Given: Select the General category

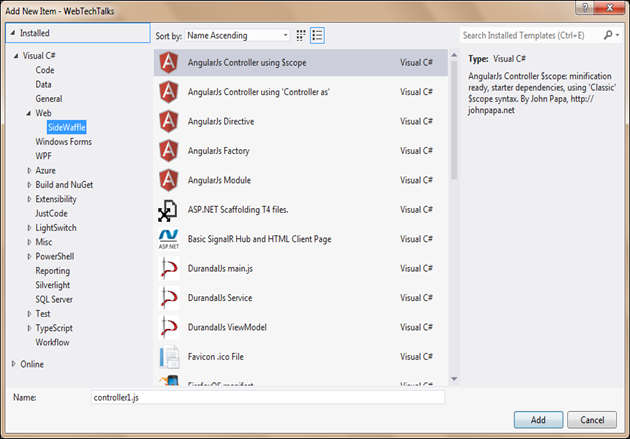Looking at the screenshot, I should pyautogui.click(x=49, y=99).
